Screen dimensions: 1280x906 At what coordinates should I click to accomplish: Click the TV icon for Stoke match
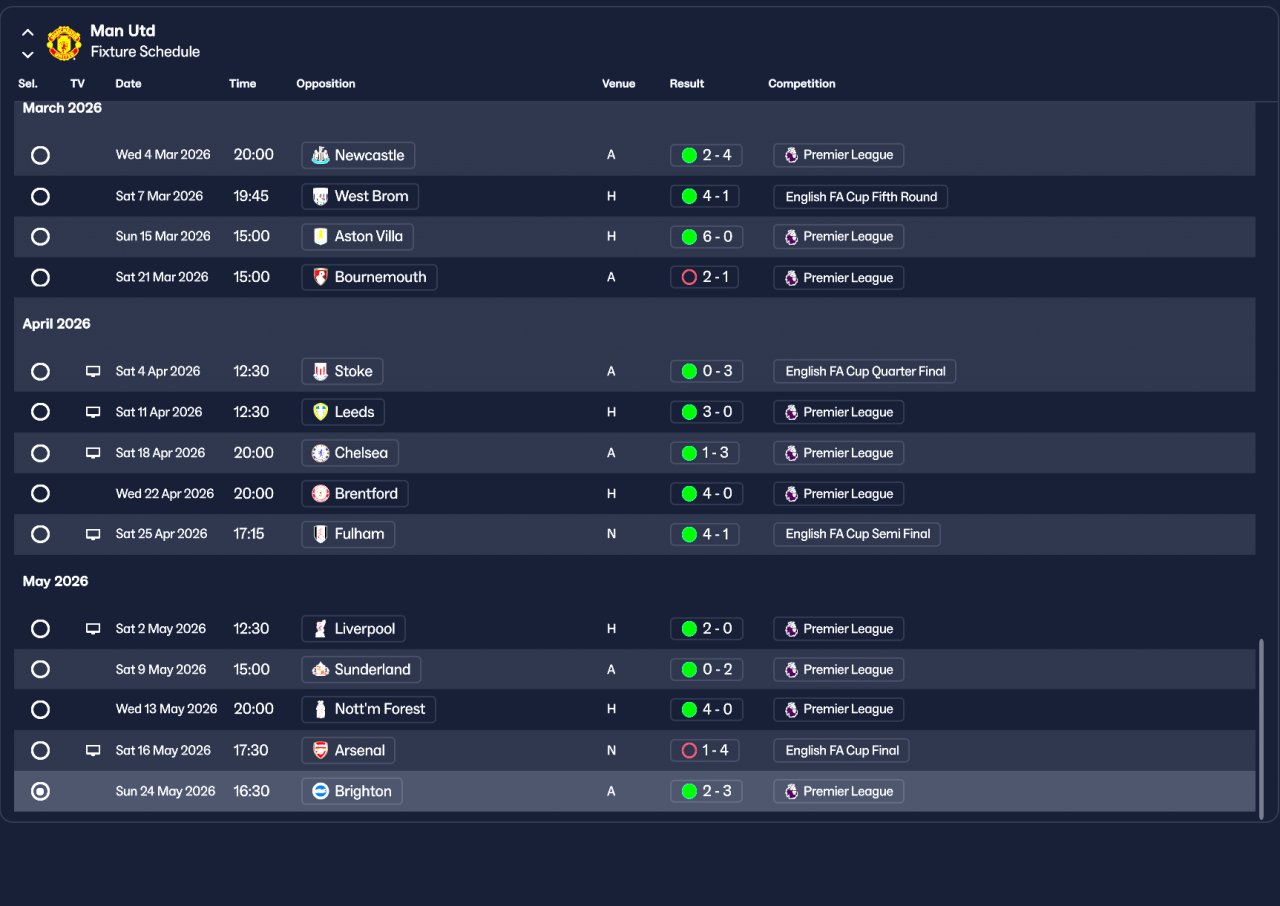[x=93, y=371]
